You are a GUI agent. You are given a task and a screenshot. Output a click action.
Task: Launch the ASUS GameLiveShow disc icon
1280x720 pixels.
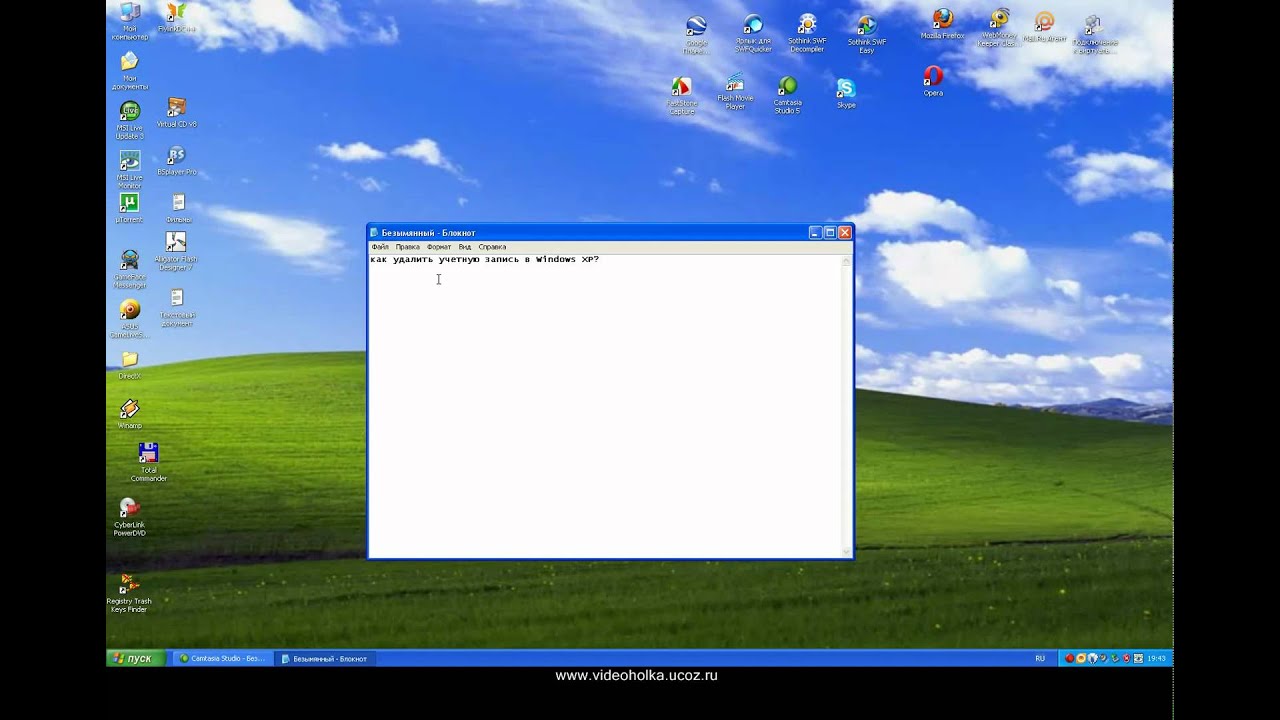[130, 319]
